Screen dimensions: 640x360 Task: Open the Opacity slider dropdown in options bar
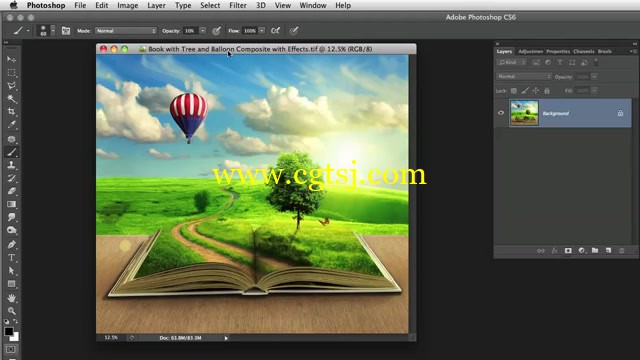pyautogui.click(x=202, y=31)
